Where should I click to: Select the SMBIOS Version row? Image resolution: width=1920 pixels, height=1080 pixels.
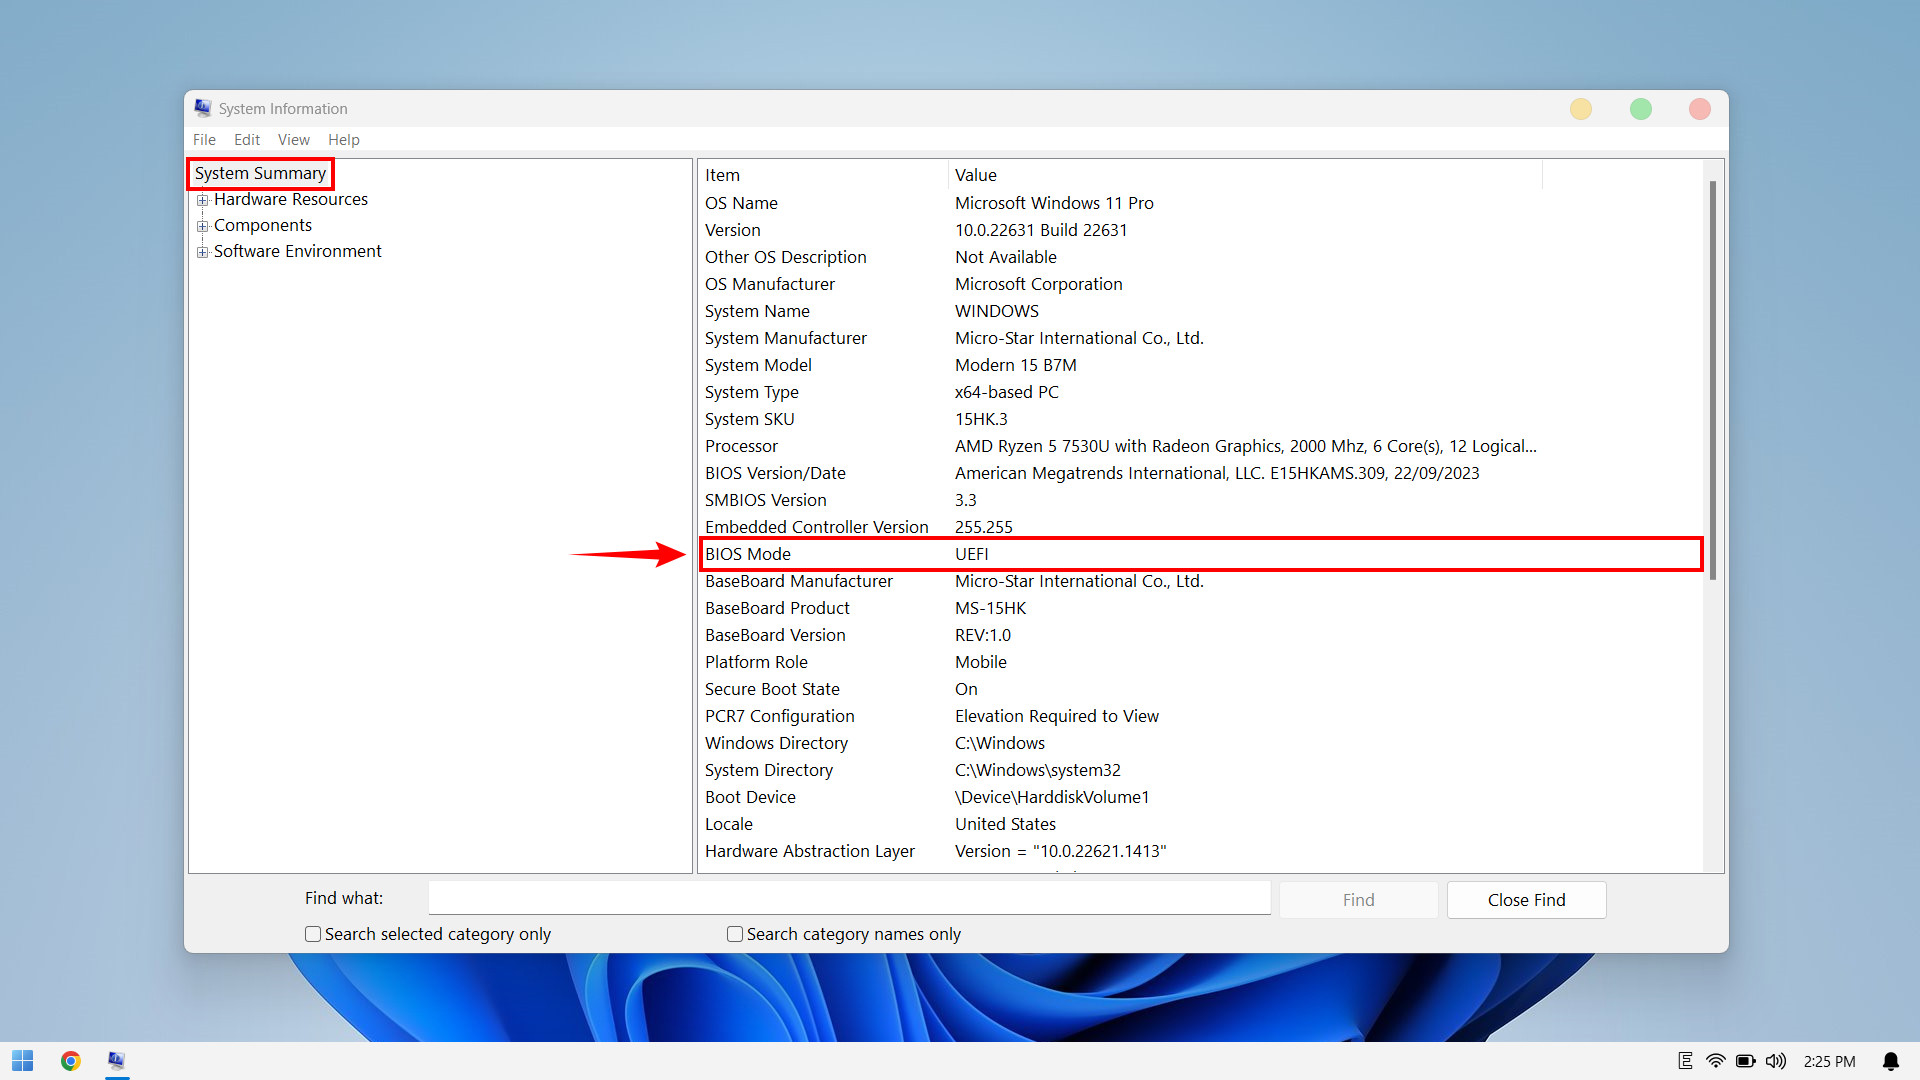click(x=1200, y=500)
